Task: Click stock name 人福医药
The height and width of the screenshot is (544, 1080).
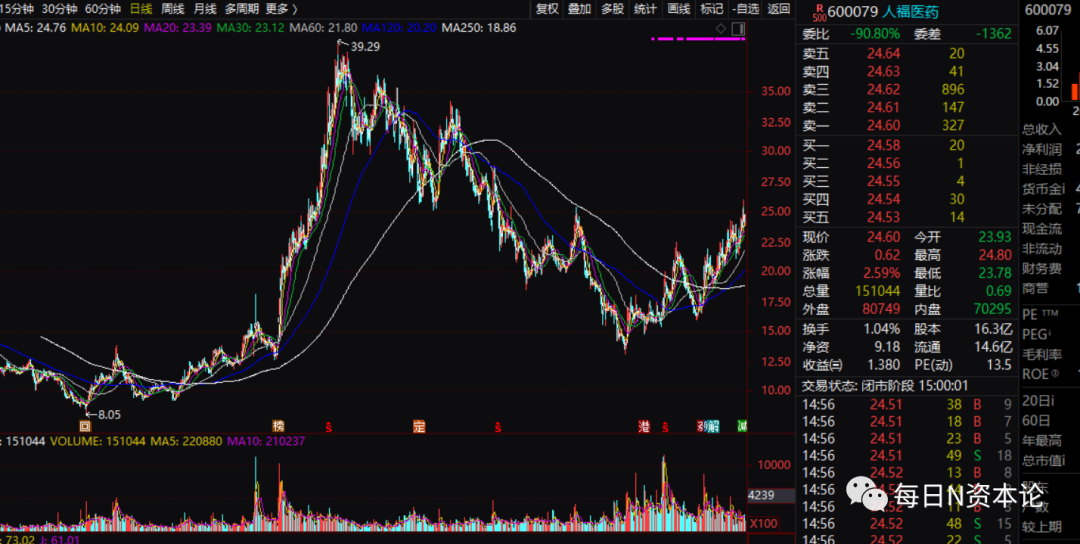Action: 913,12
